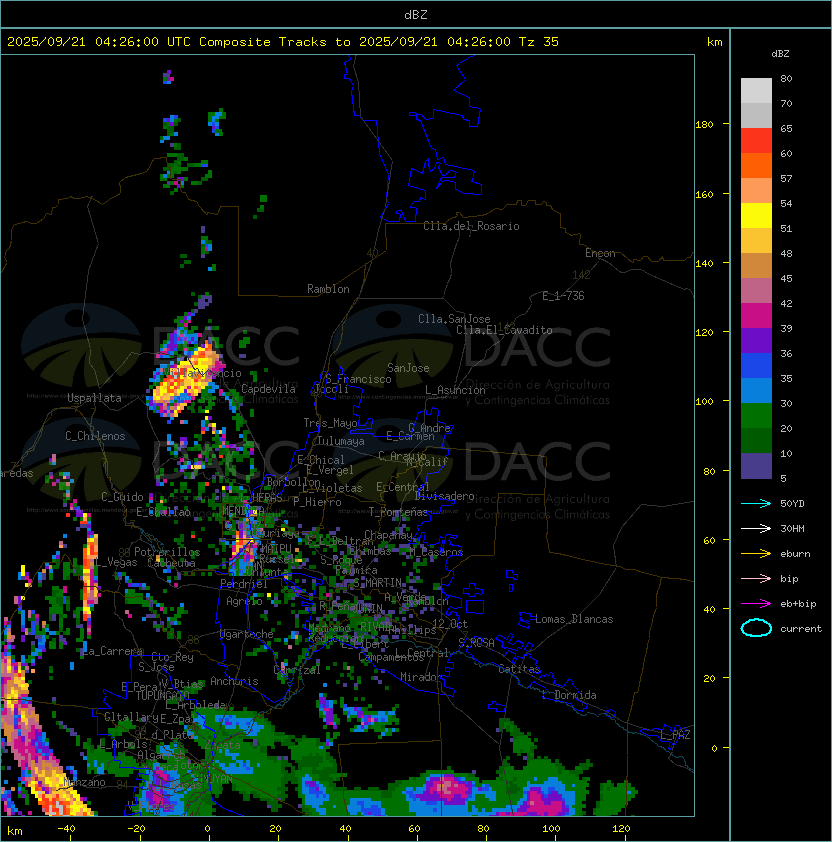Click the Encon place label

pos(600,253)
